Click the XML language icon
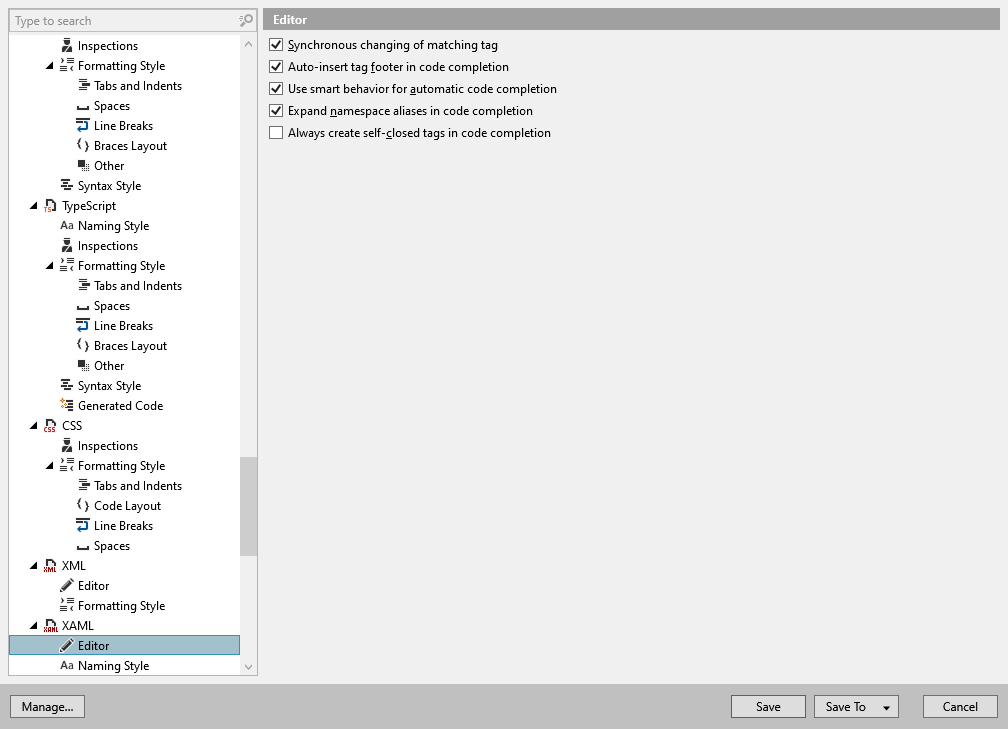The image size is (1008, 729). (49, 565)
